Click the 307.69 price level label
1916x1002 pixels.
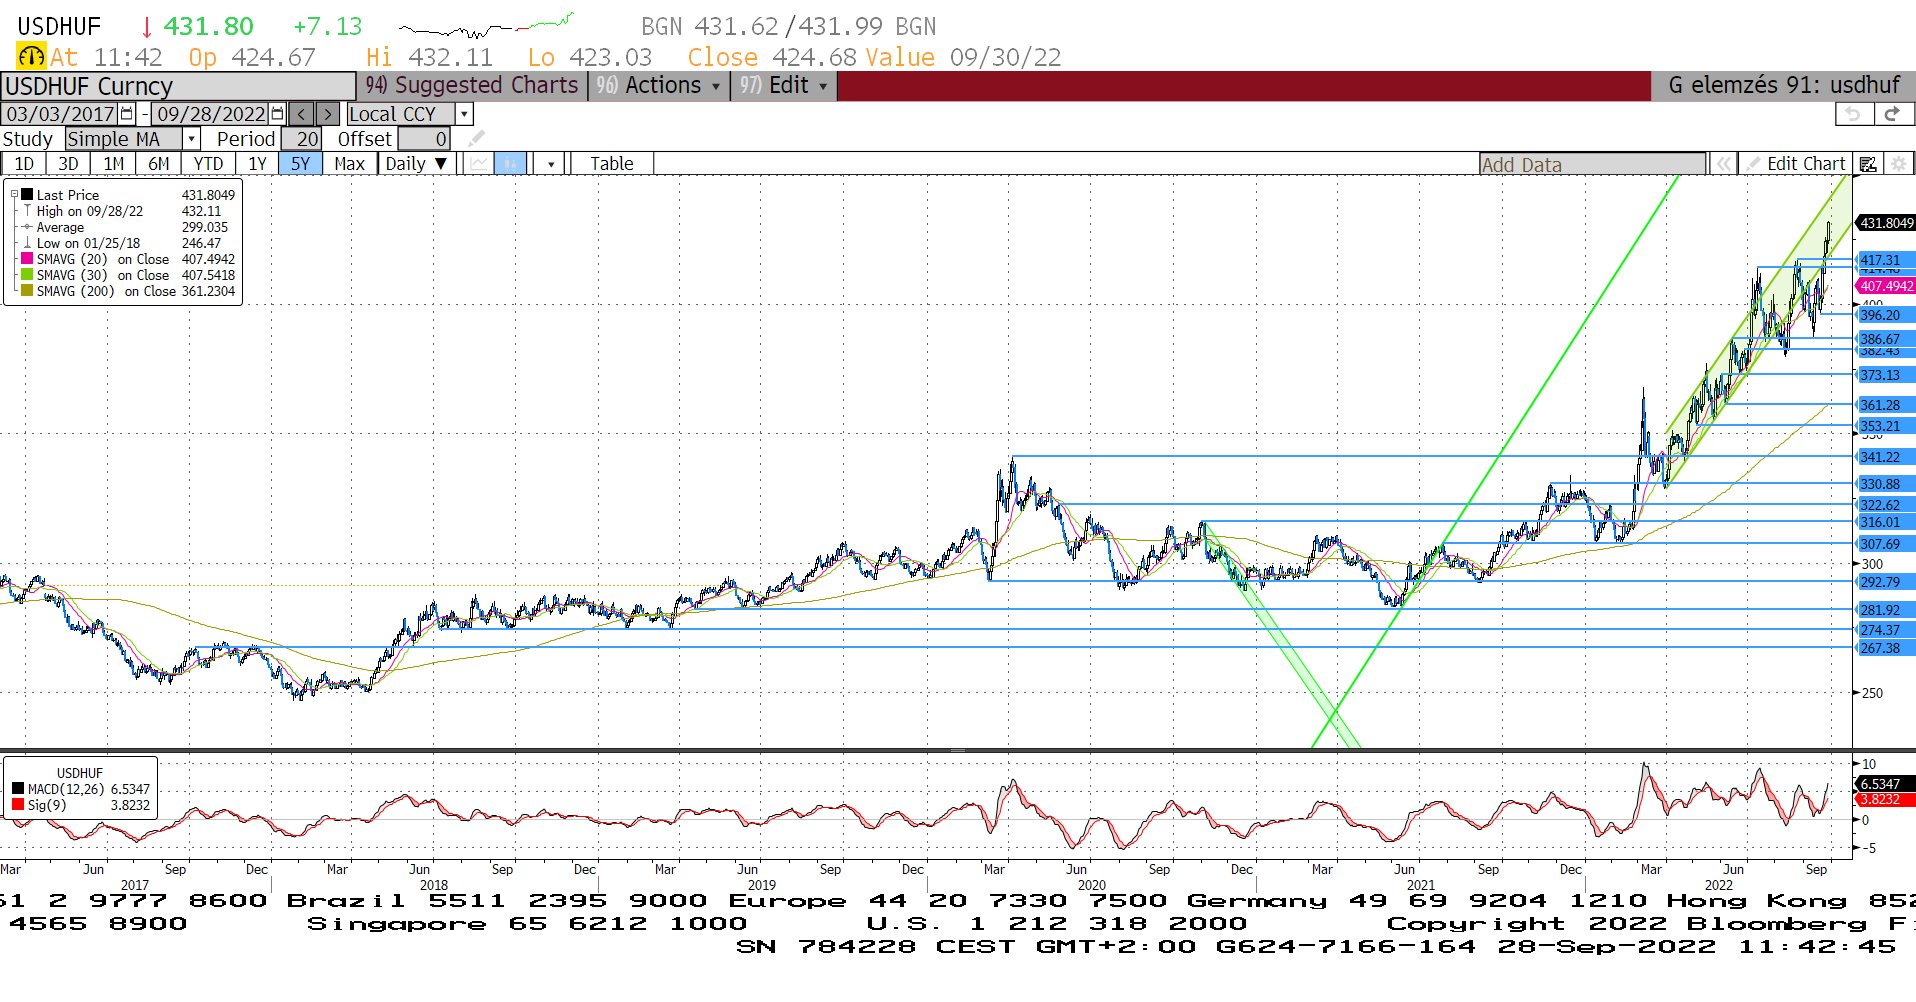pyautogui.click(x=1886, y=544)
